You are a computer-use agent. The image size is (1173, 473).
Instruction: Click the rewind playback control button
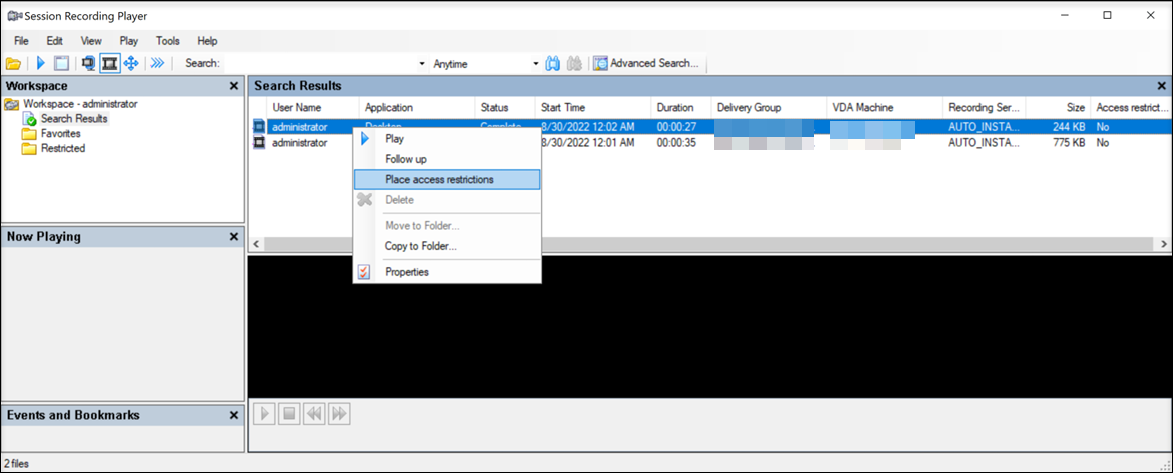click(314, 413)
